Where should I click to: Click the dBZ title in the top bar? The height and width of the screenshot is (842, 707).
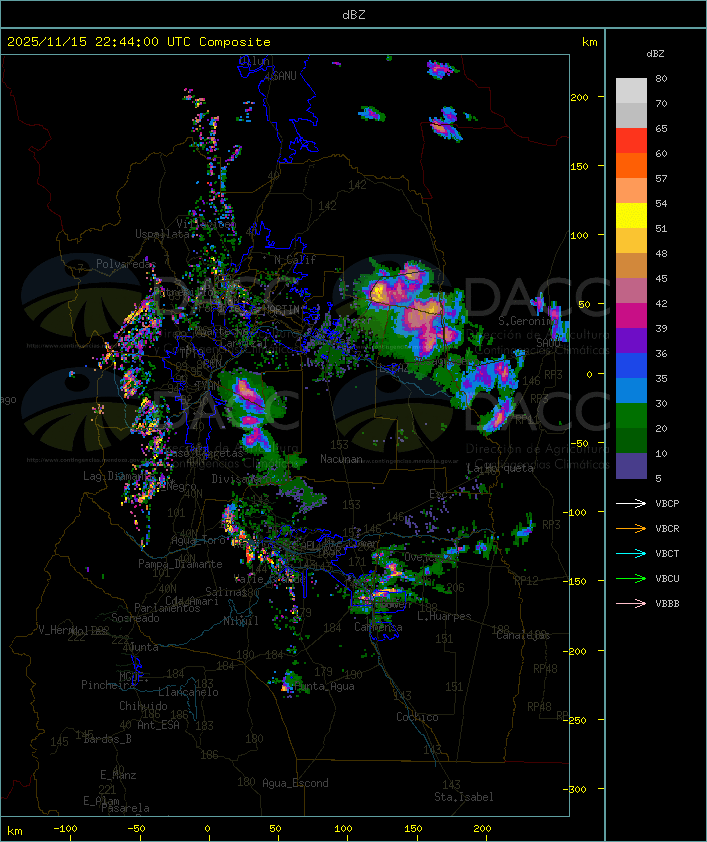click(x=354, y=15)
